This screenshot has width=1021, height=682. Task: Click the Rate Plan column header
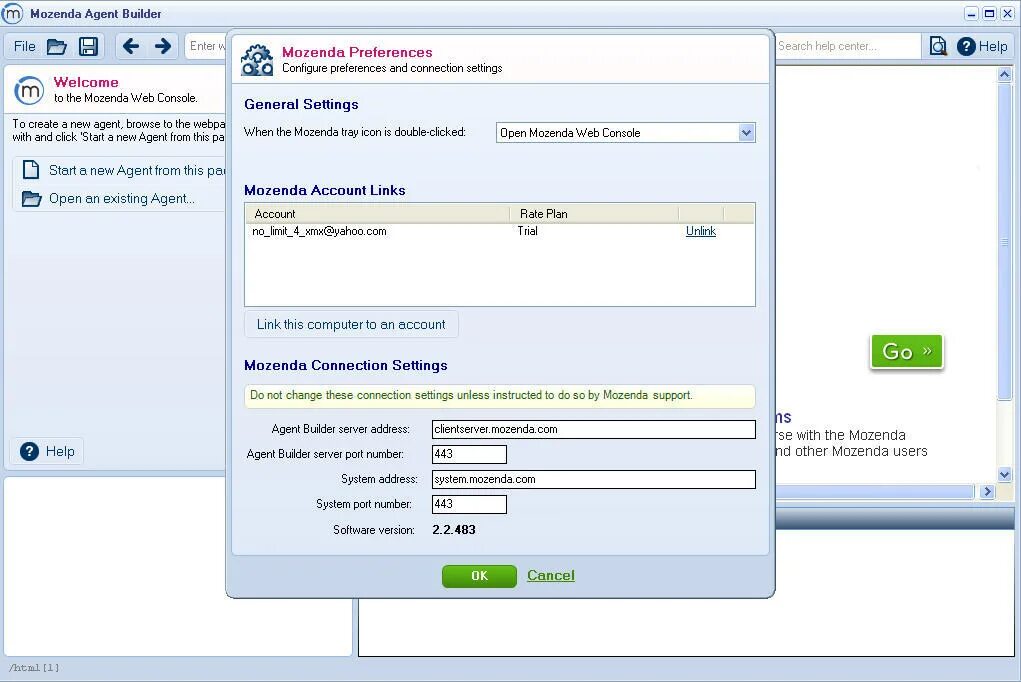tap(594, 214)
